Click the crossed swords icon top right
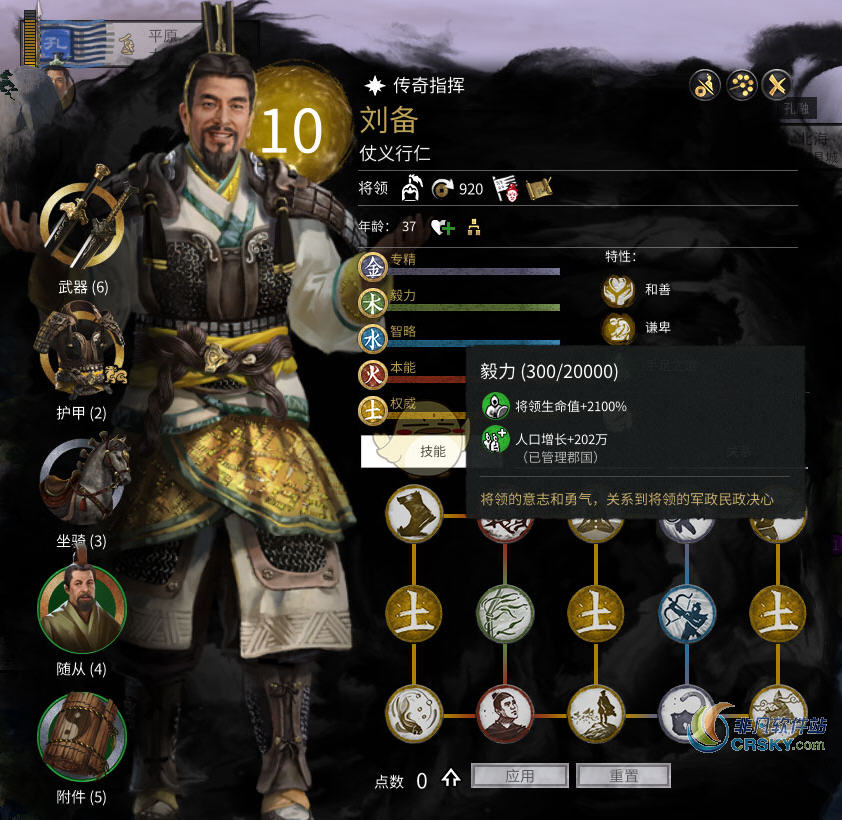This screenshot has width=842, height=820. tap(776, 85)
